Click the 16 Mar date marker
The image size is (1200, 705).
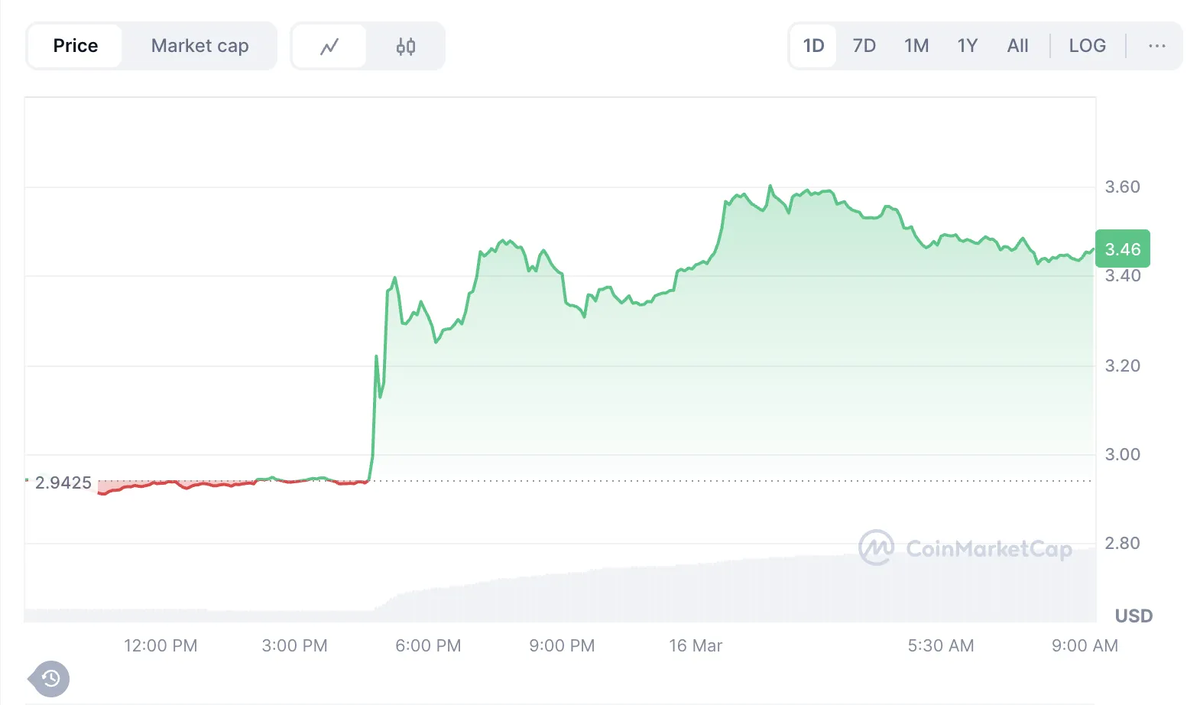pos(696,646)
